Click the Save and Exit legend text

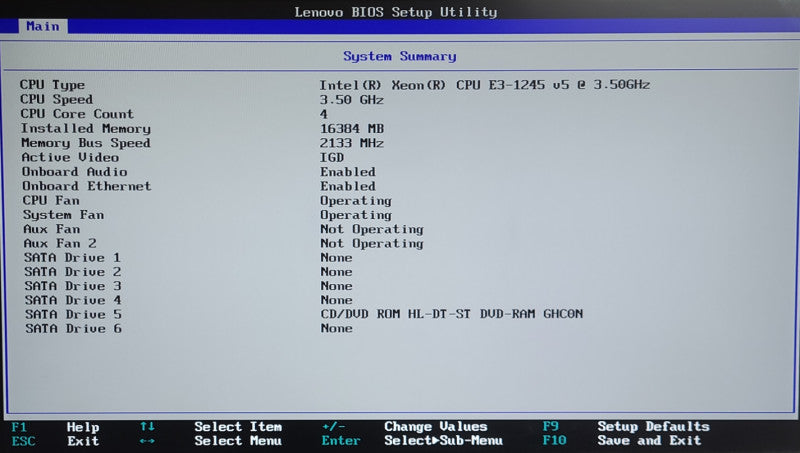point(649,440)
